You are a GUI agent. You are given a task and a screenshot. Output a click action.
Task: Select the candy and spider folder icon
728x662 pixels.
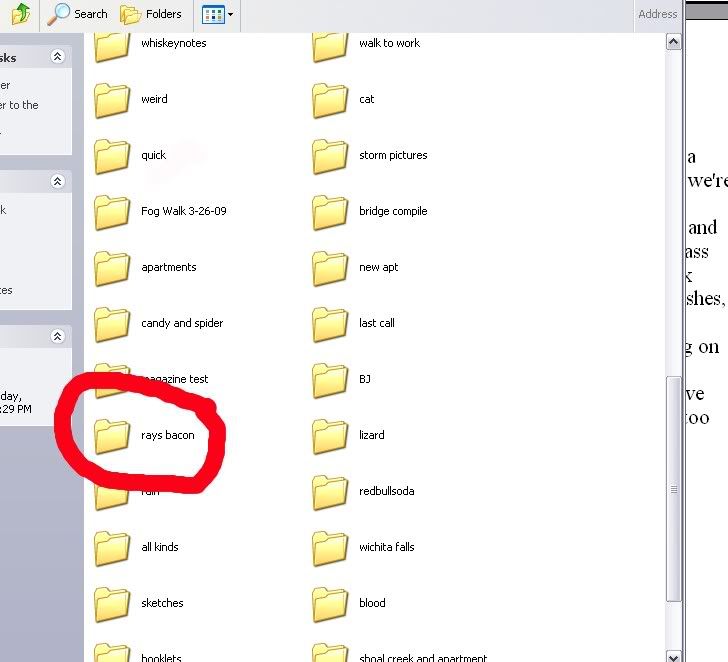(x=112, y=324)
